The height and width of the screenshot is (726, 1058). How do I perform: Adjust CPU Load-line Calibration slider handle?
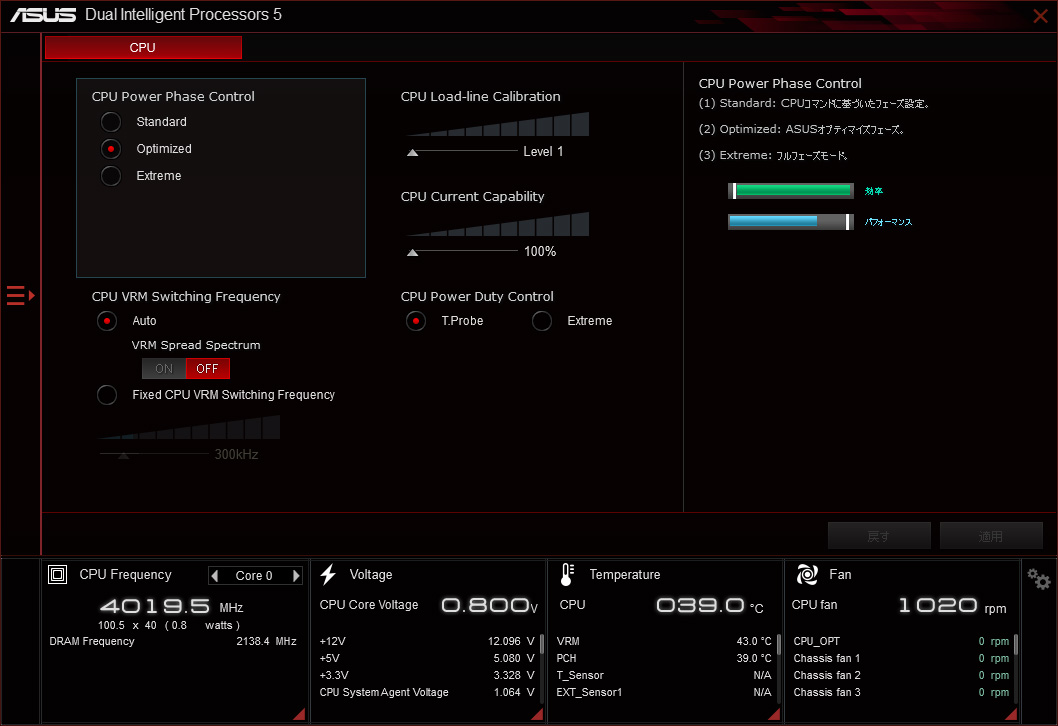(x=412, y=152)
